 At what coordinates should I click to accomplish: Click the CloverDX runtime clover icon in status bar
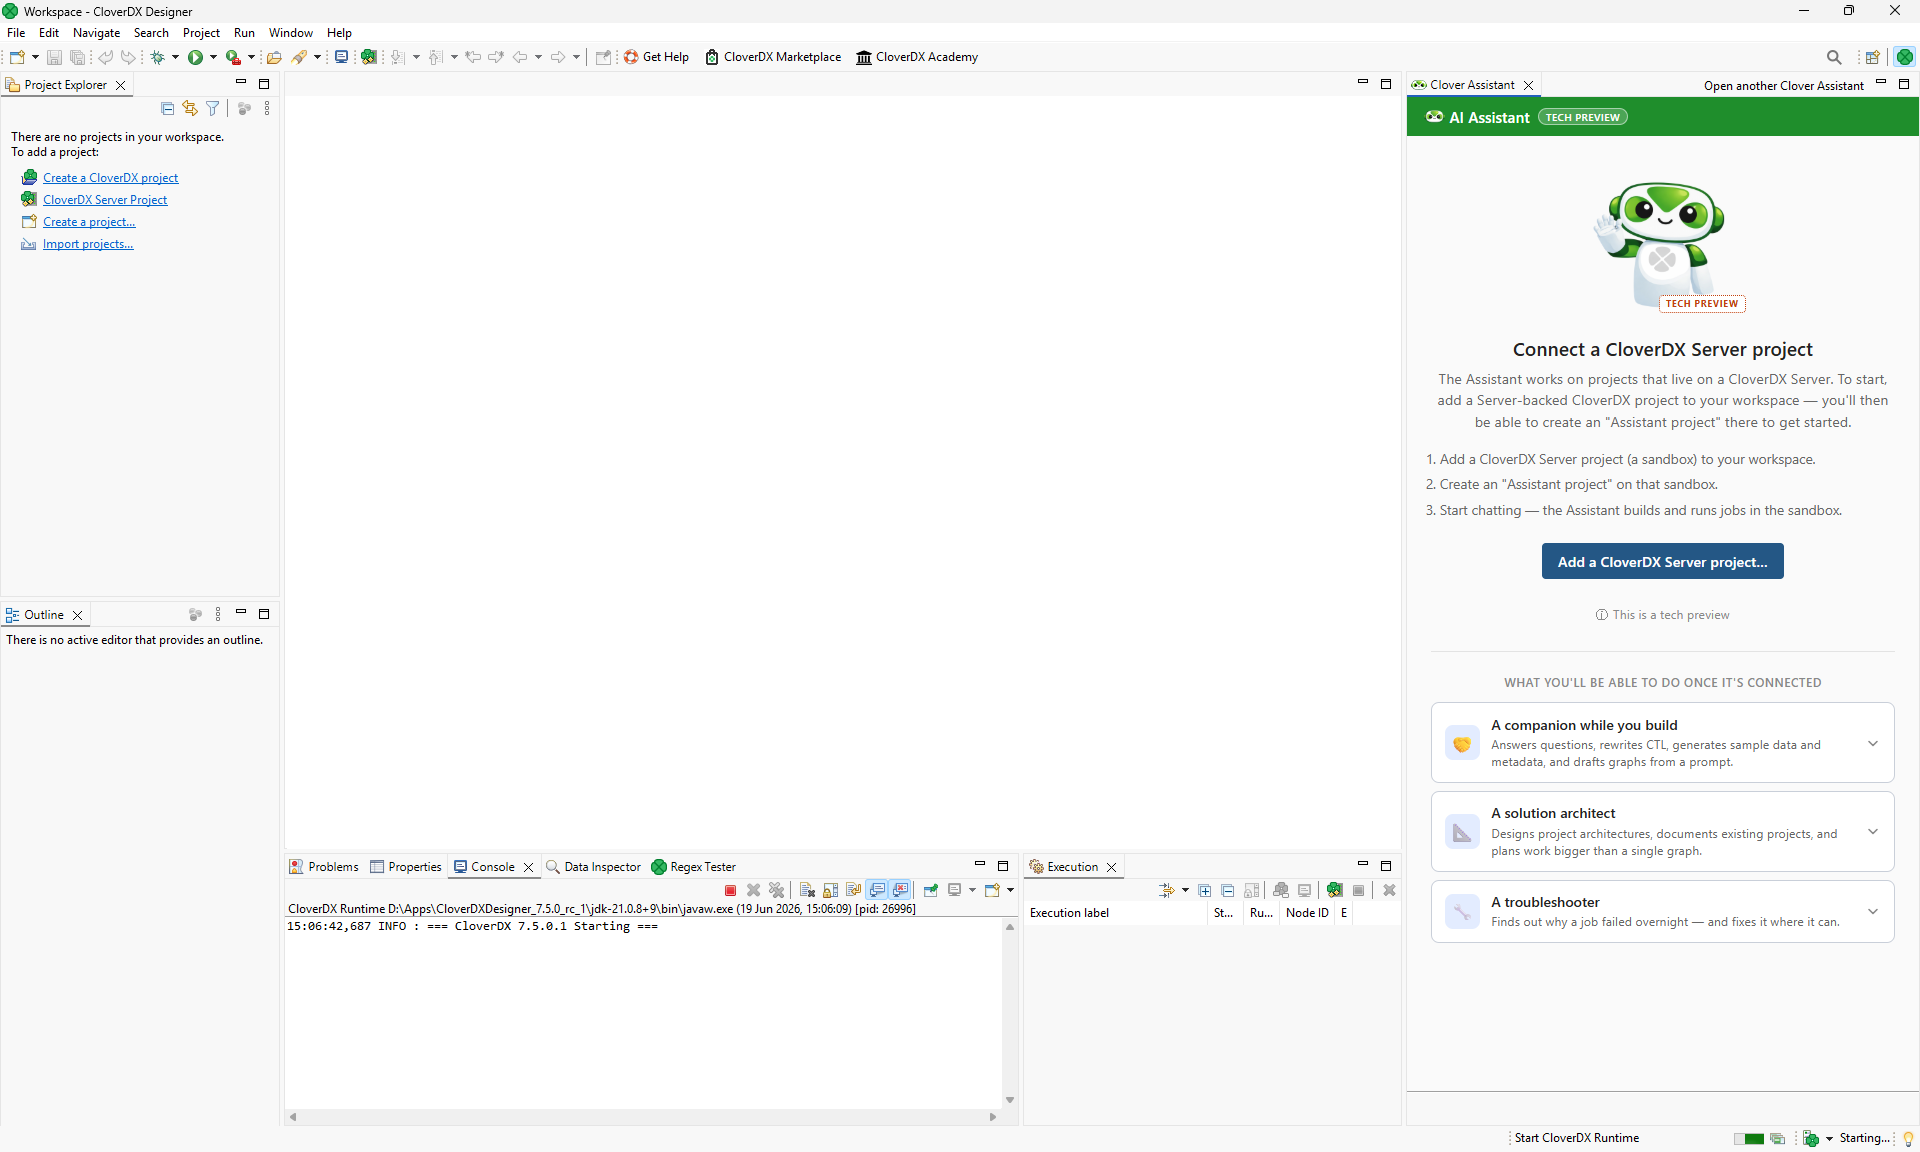(1811, 1138)
